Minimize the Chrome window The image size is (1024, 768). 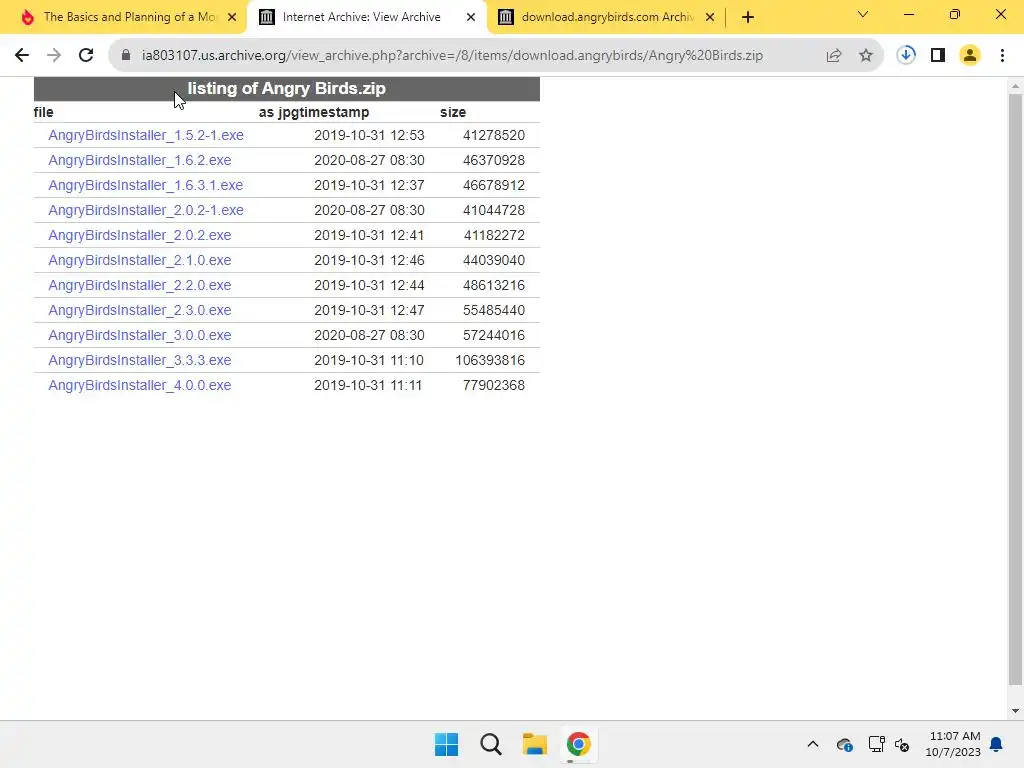coord(908,14)
